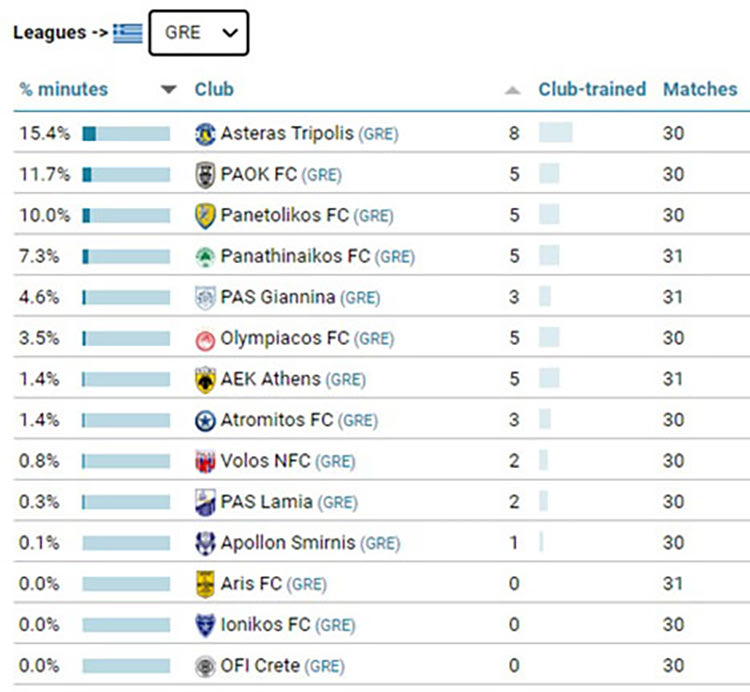Click the Volos NFC crest icon
This screenshot has width=750, height=692.
click(205, 461)
